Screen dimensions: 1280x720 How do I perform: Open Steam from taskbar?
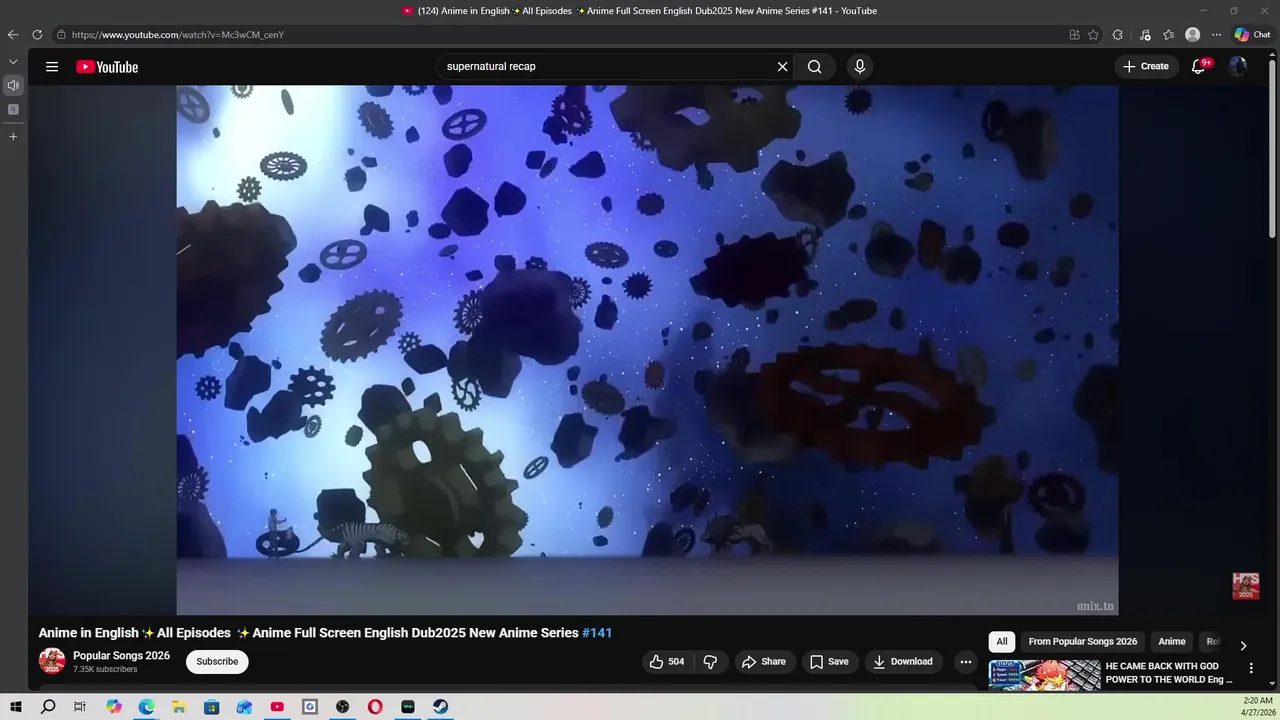(441, 707)
